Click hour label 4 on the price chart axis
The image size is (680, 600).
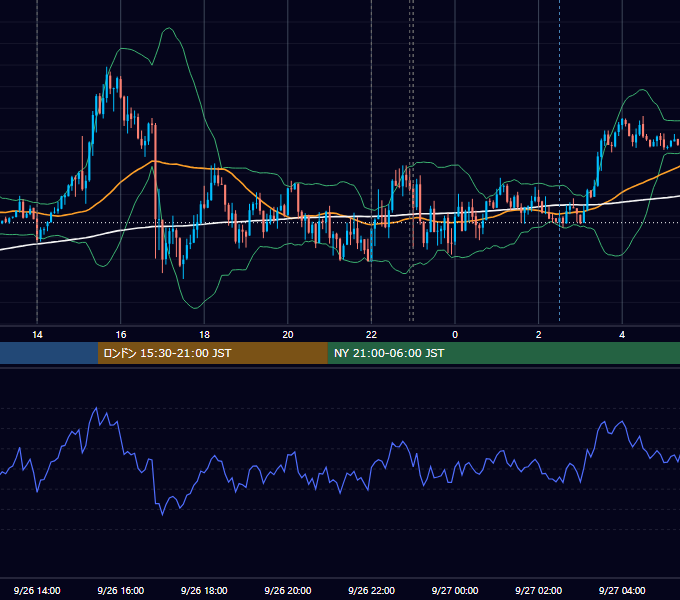pos(622,334)
